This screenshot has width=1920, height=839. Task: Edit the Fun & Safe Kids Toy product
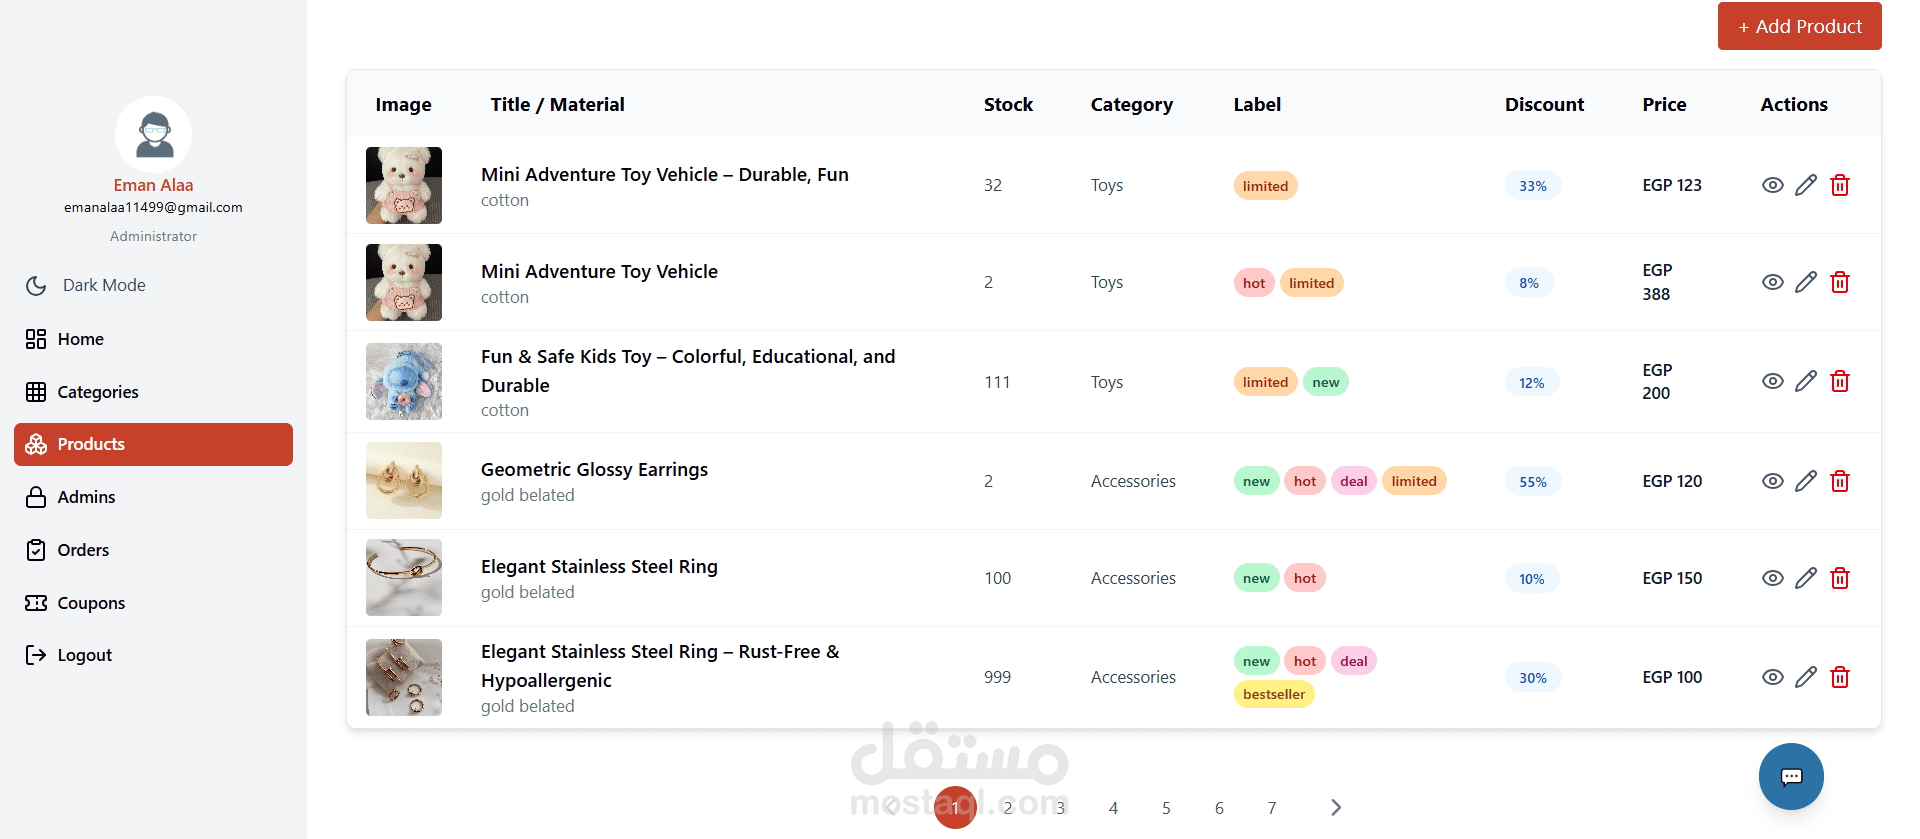click(x=1806, y=381)
